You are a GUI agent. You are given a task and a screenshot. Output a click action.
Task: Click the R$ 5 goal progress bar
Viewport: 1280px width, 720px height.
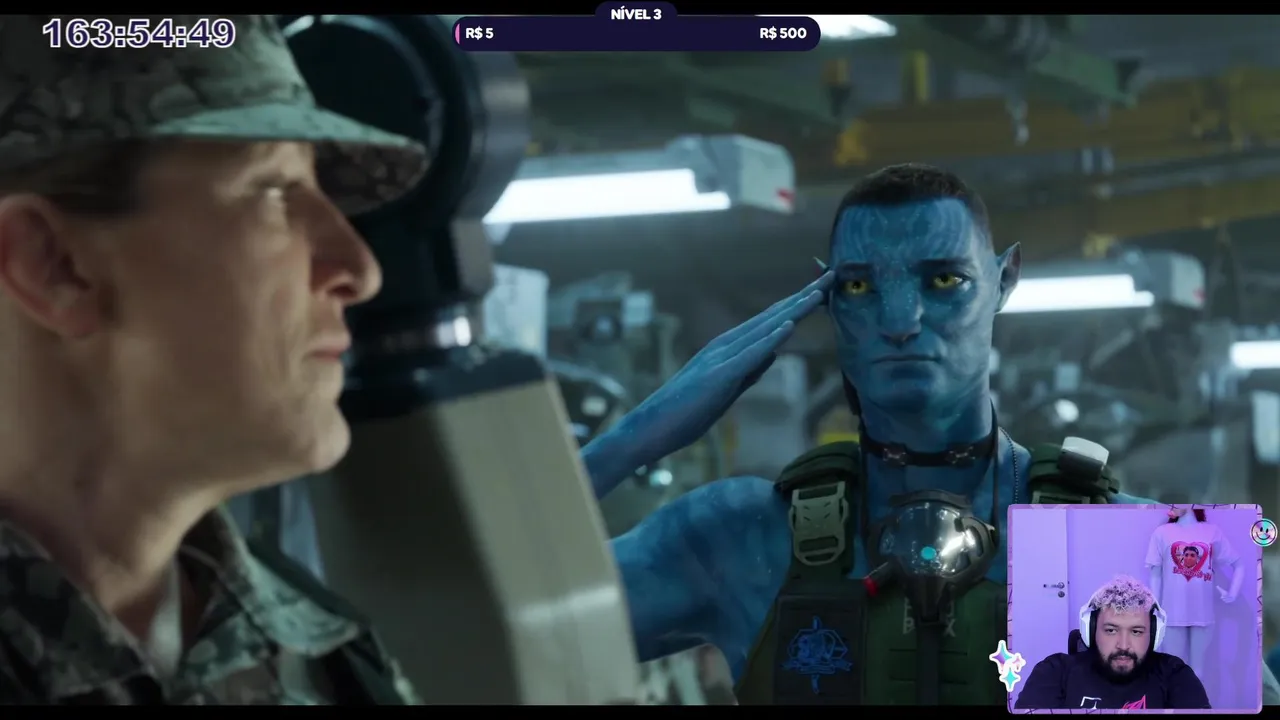coord(636,33)
